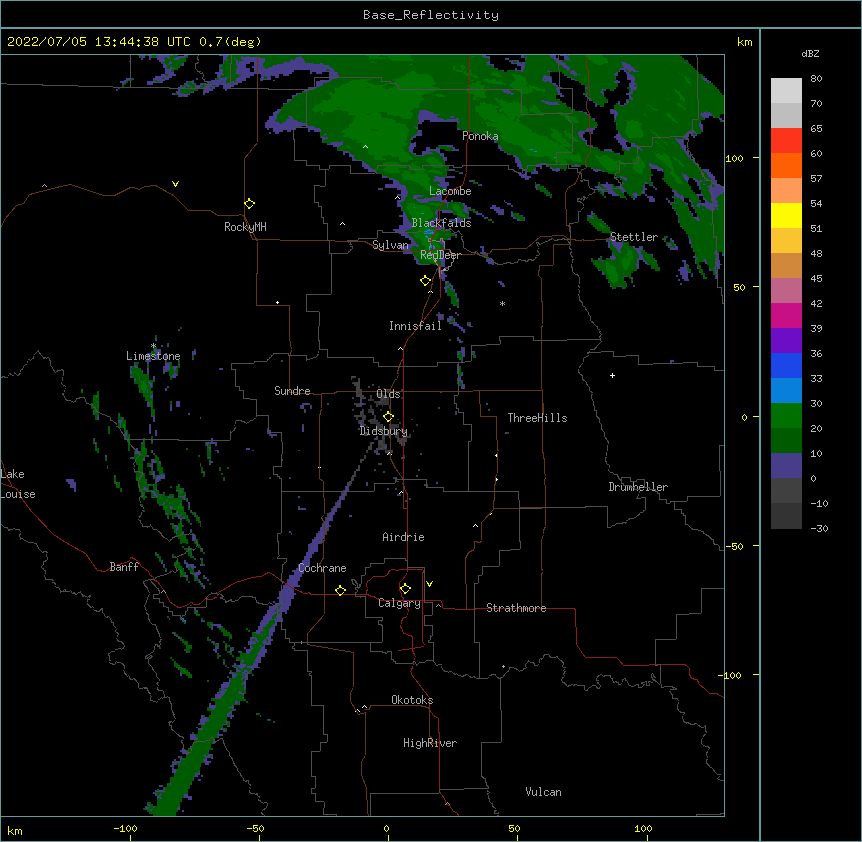862x842 pixels.
Task: Click the yellow V marker right of Calgary
Action: tap(429, 584)
